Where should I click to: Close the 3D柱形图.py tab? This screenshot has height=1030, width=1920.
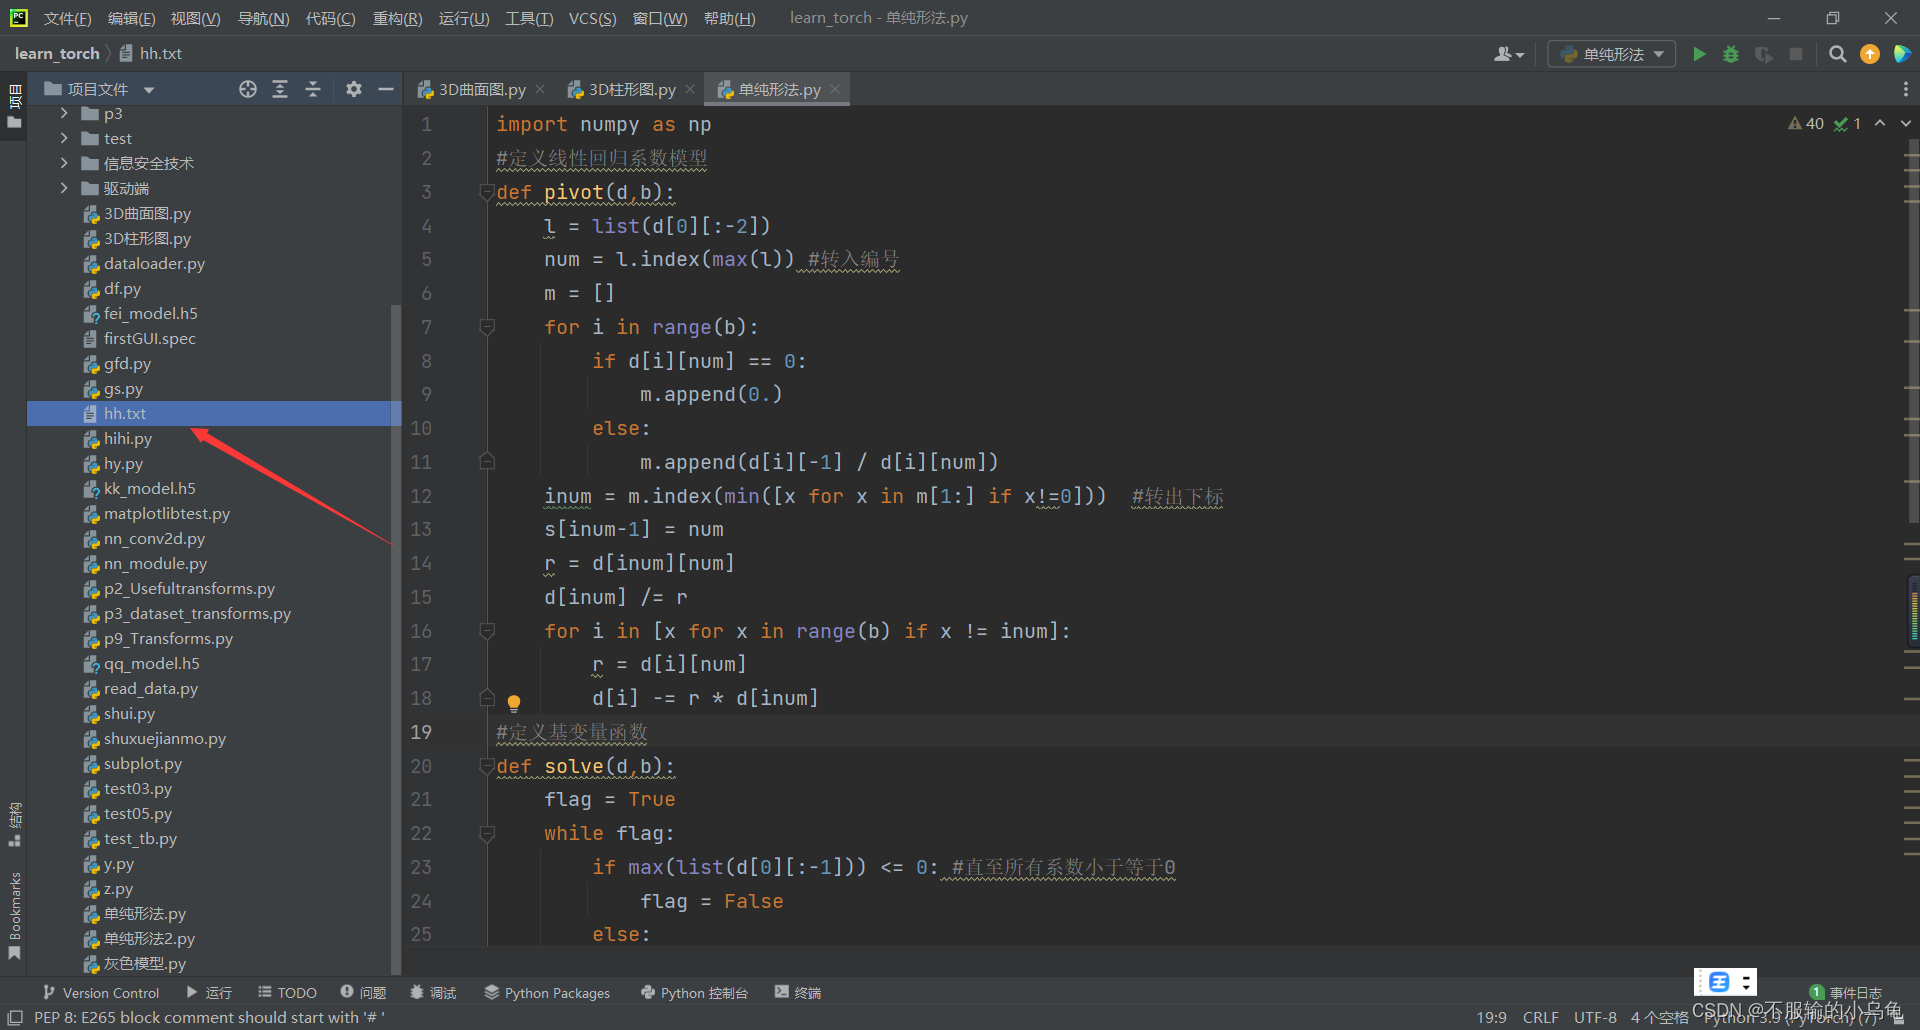point(690,89)
